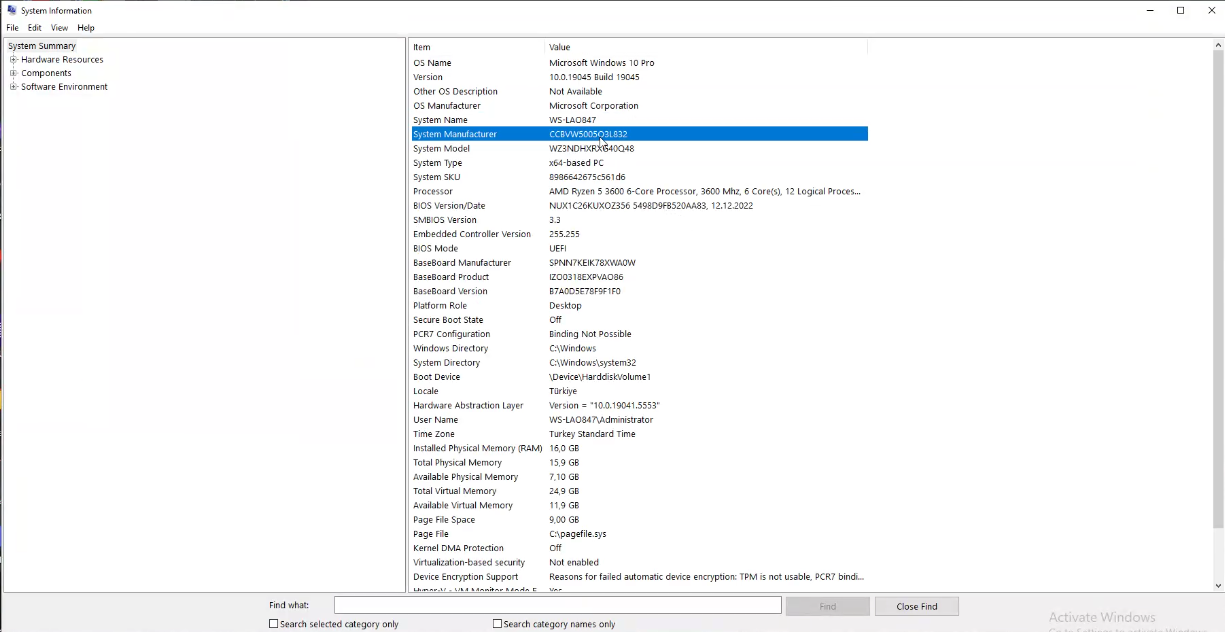Select the SMBIOS Version row
1225x632 pixels.
click(640, 220)
